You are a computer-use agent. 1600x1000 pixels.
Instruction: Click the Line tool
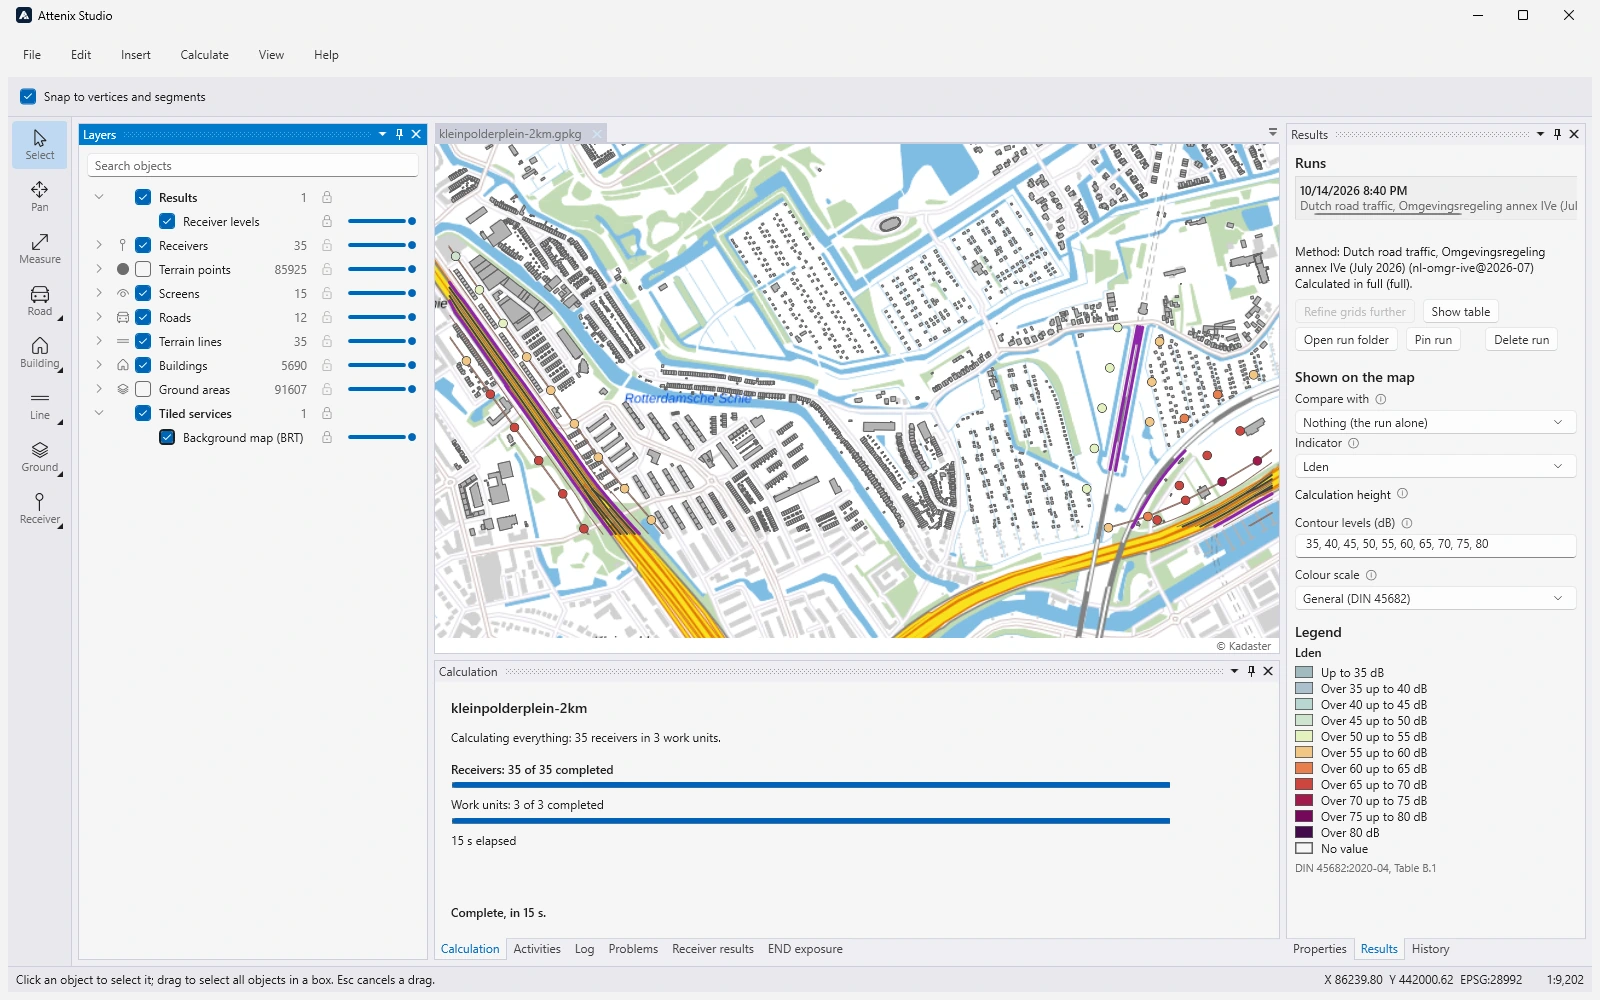(40, 405)
